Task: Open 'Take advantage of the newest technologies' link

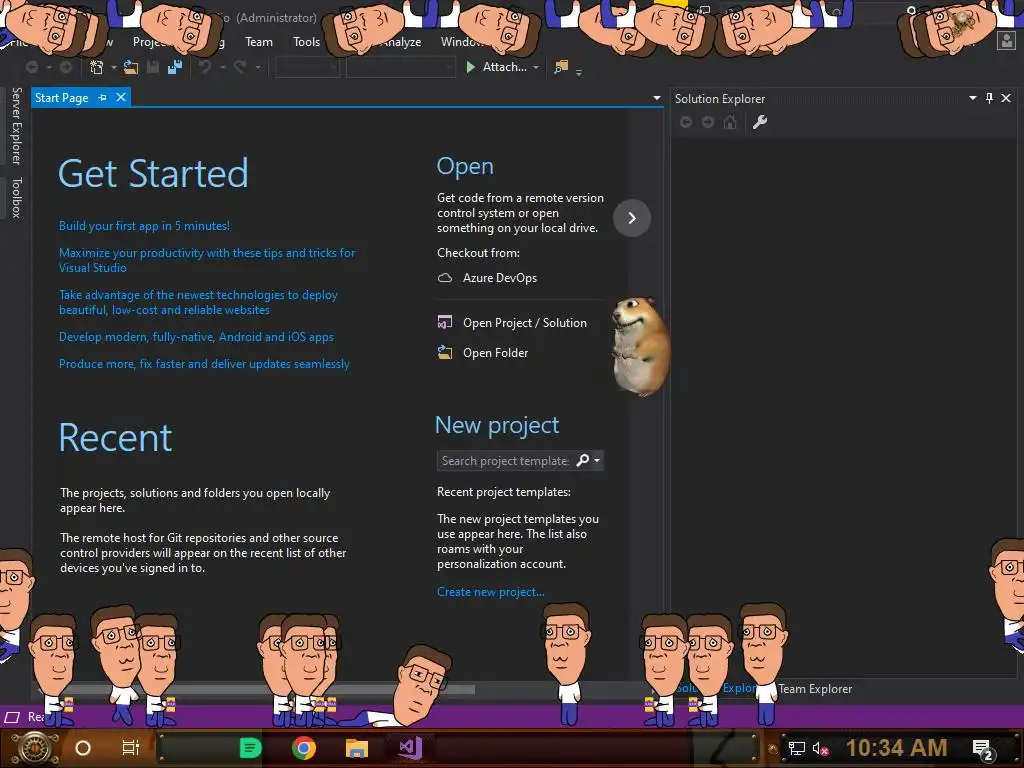Action: 198,302
